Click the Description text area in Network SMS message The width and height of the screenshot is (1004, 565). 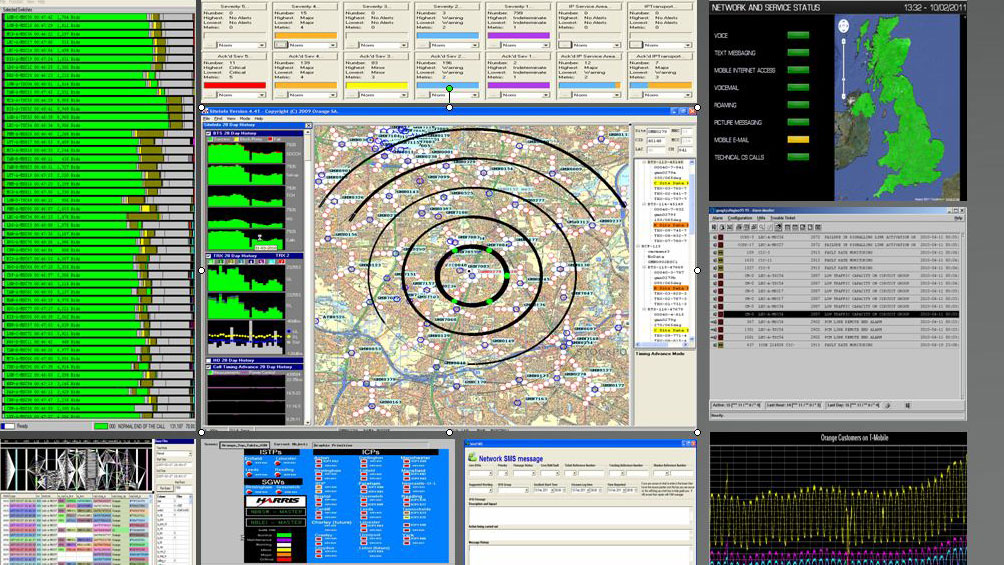tap(580, 514)
